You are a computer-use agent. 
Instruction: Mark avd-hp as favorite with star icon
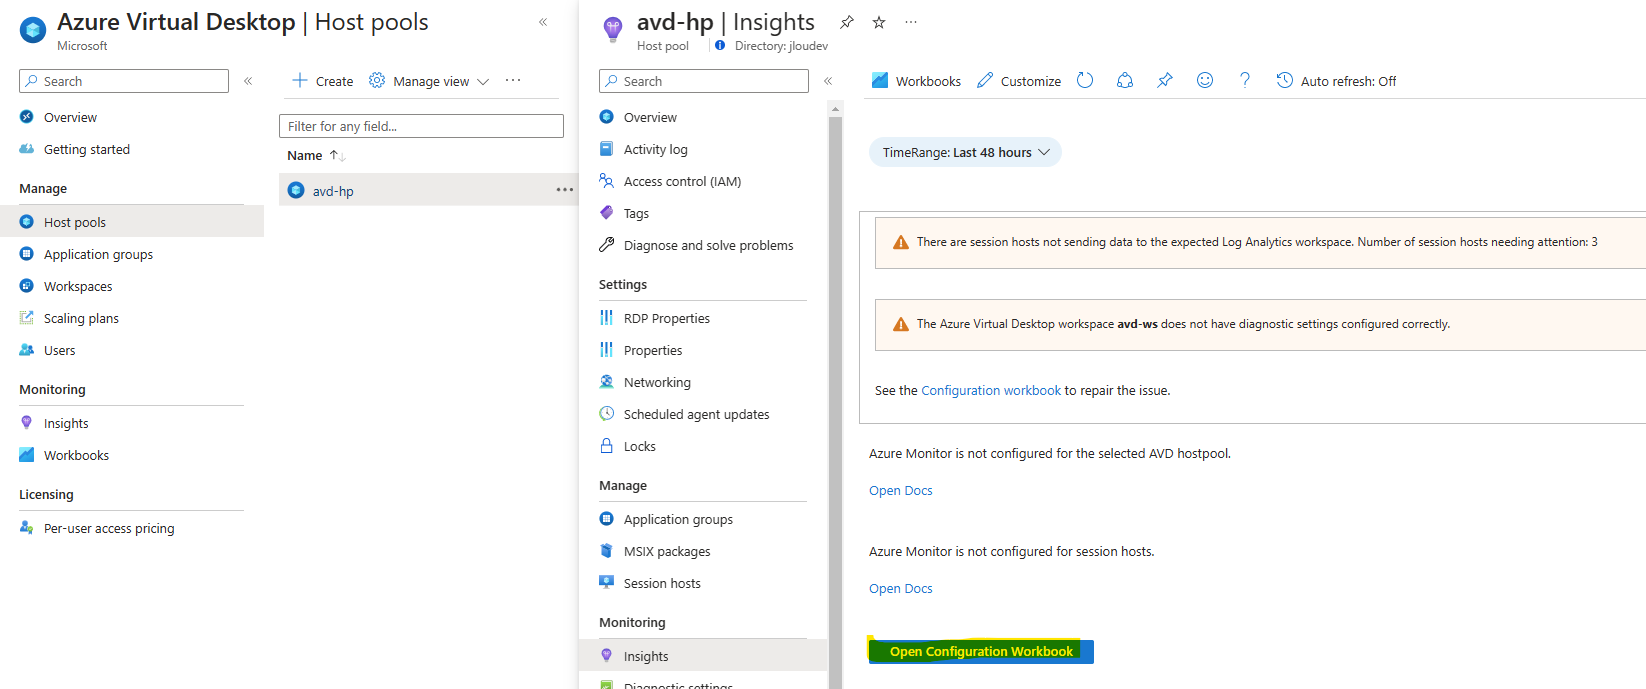(x=879, y=22)
